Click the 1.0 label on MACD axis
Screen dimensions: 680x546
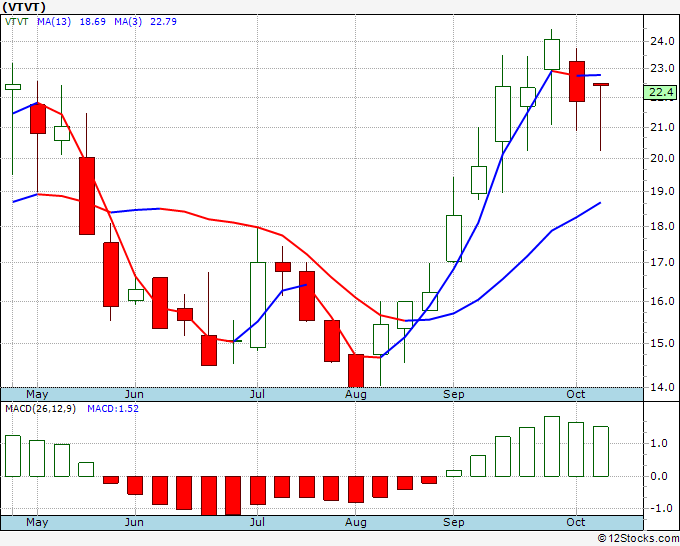coord(658,443)
